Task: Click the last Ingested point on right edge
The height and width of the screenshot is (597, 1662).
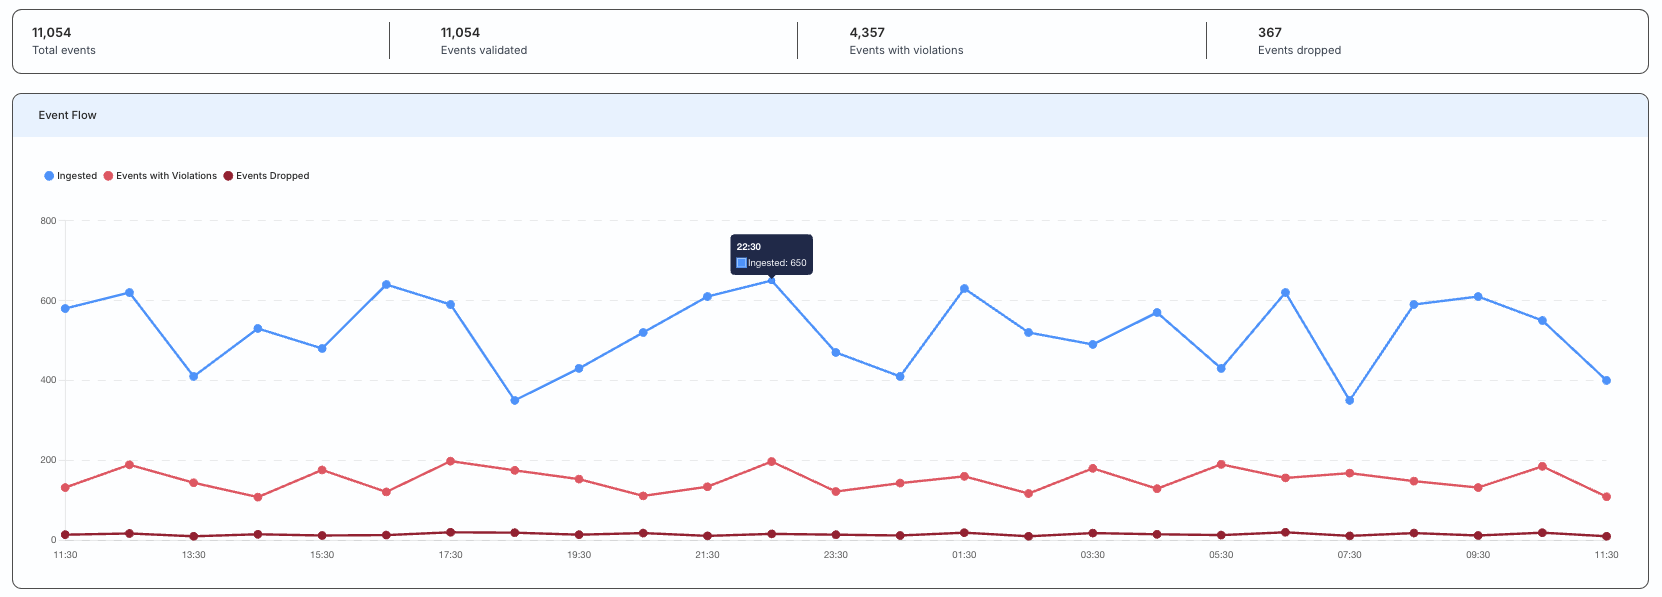Action: [1606, 380]
